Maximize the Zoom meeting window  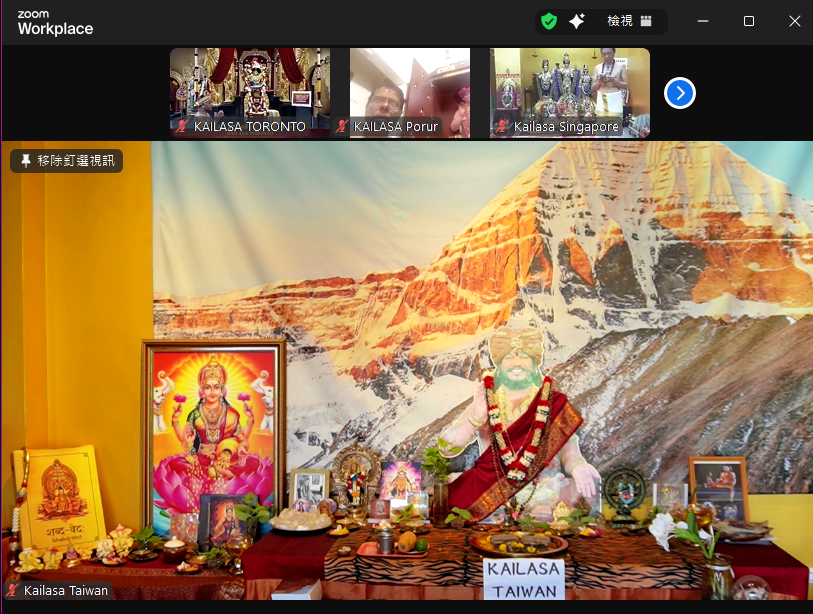click(x=749, y=21)
